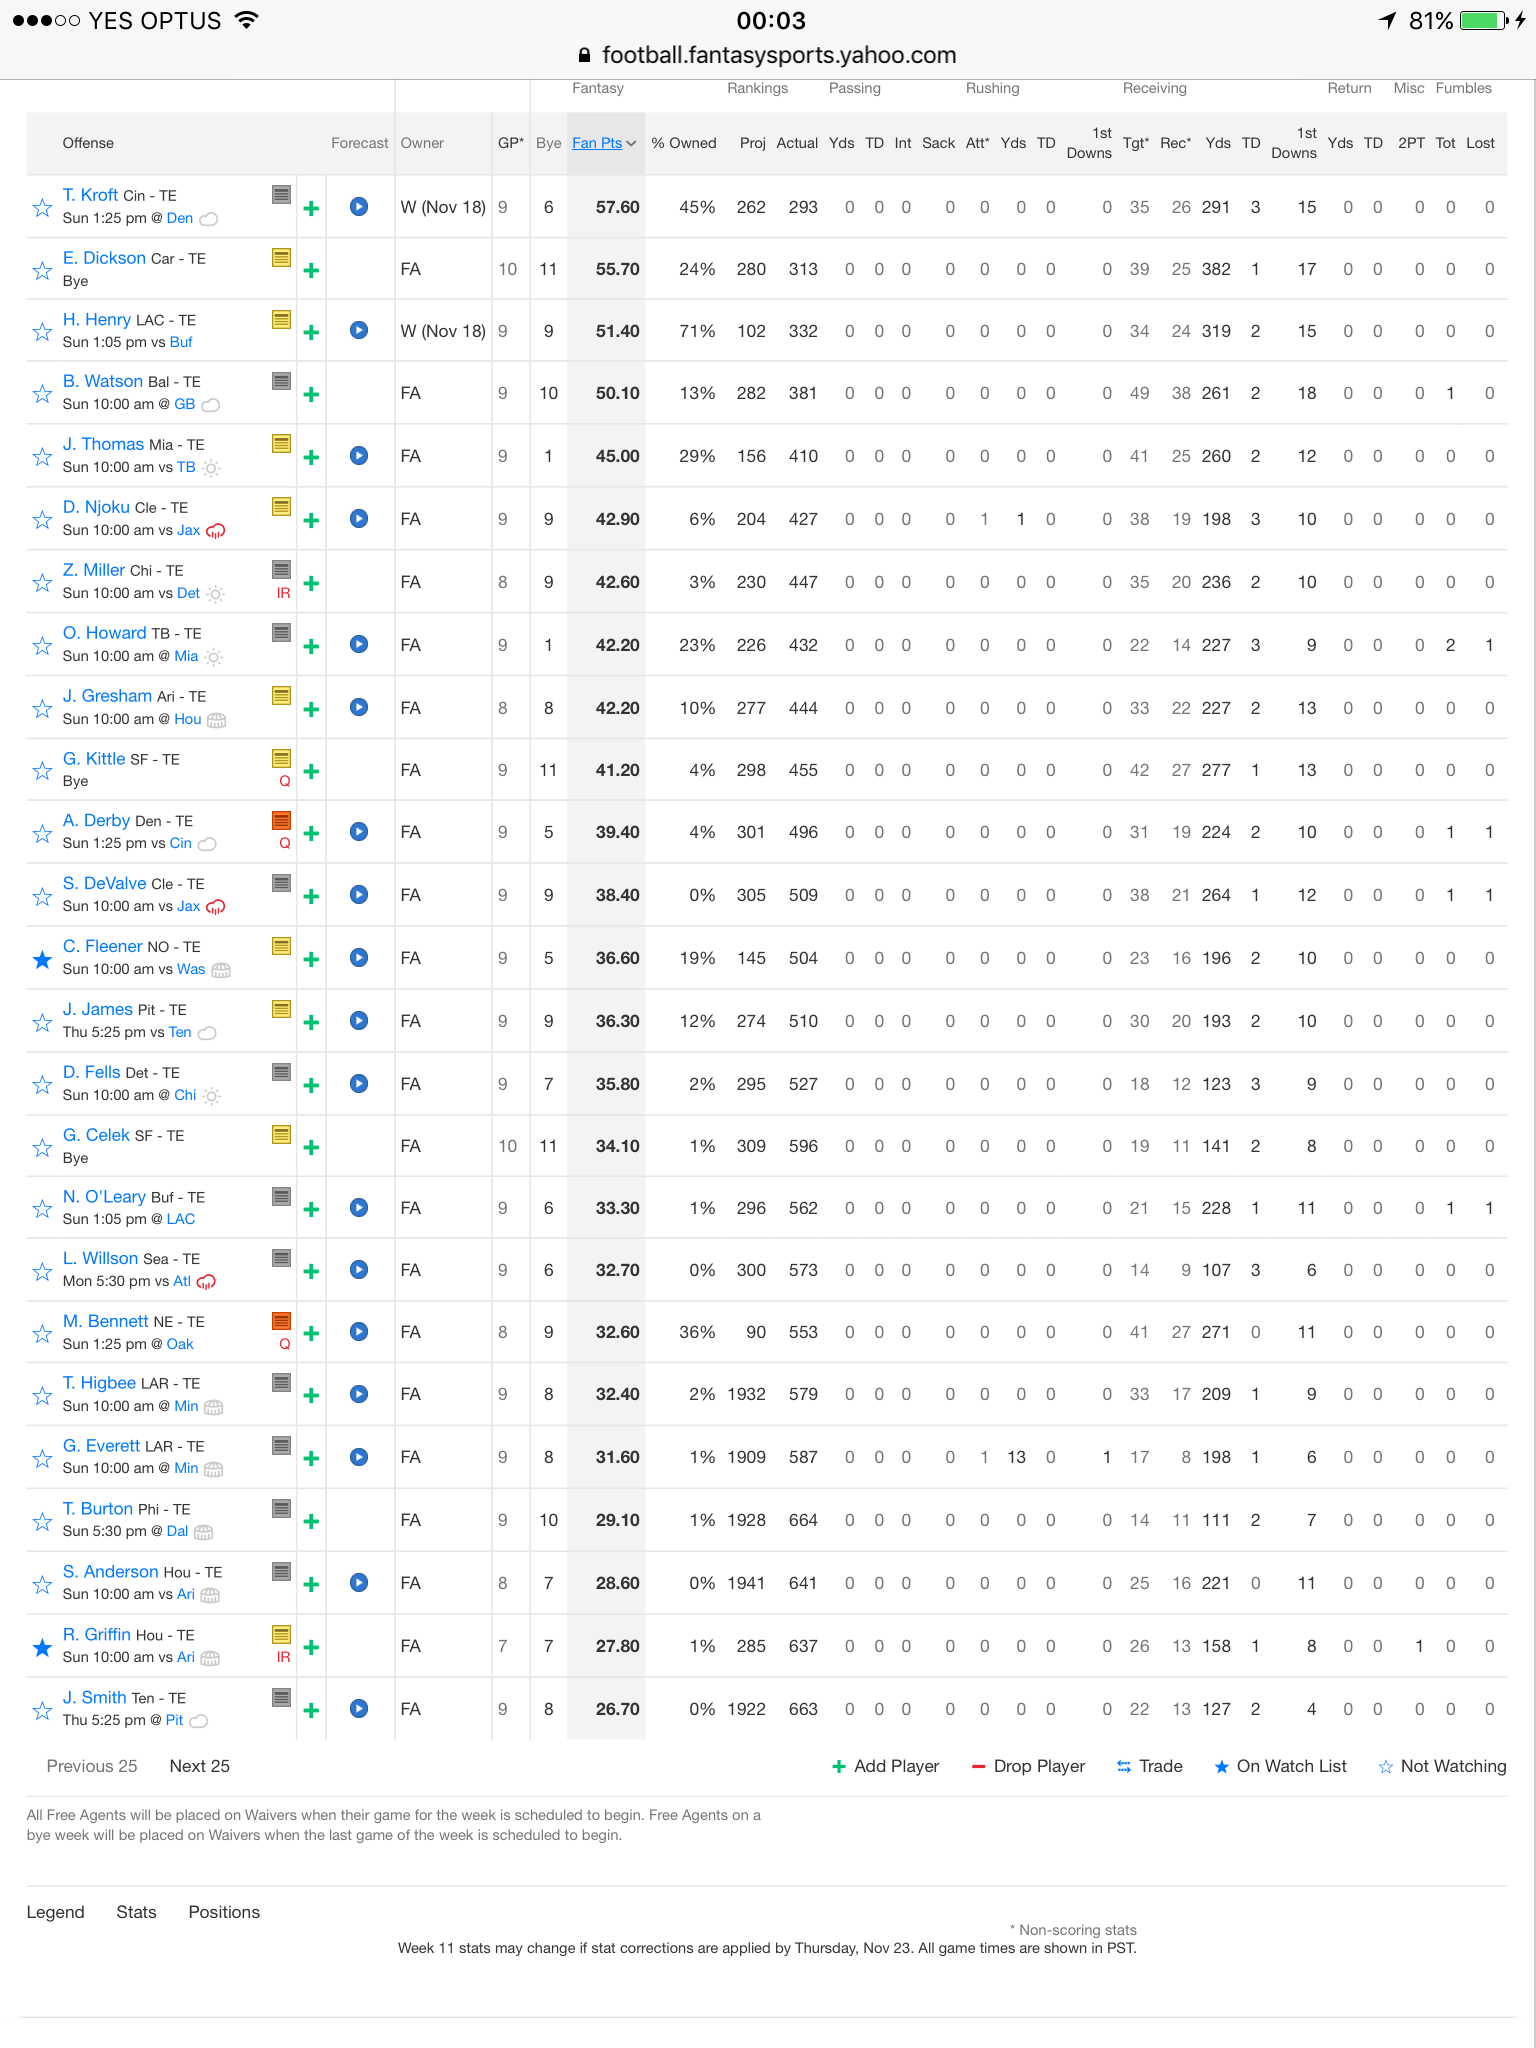Open the red player notes for M. Bennett
This screenshot has width=1536, height=2048.
pyautogui.click(x=282, y=1321)
